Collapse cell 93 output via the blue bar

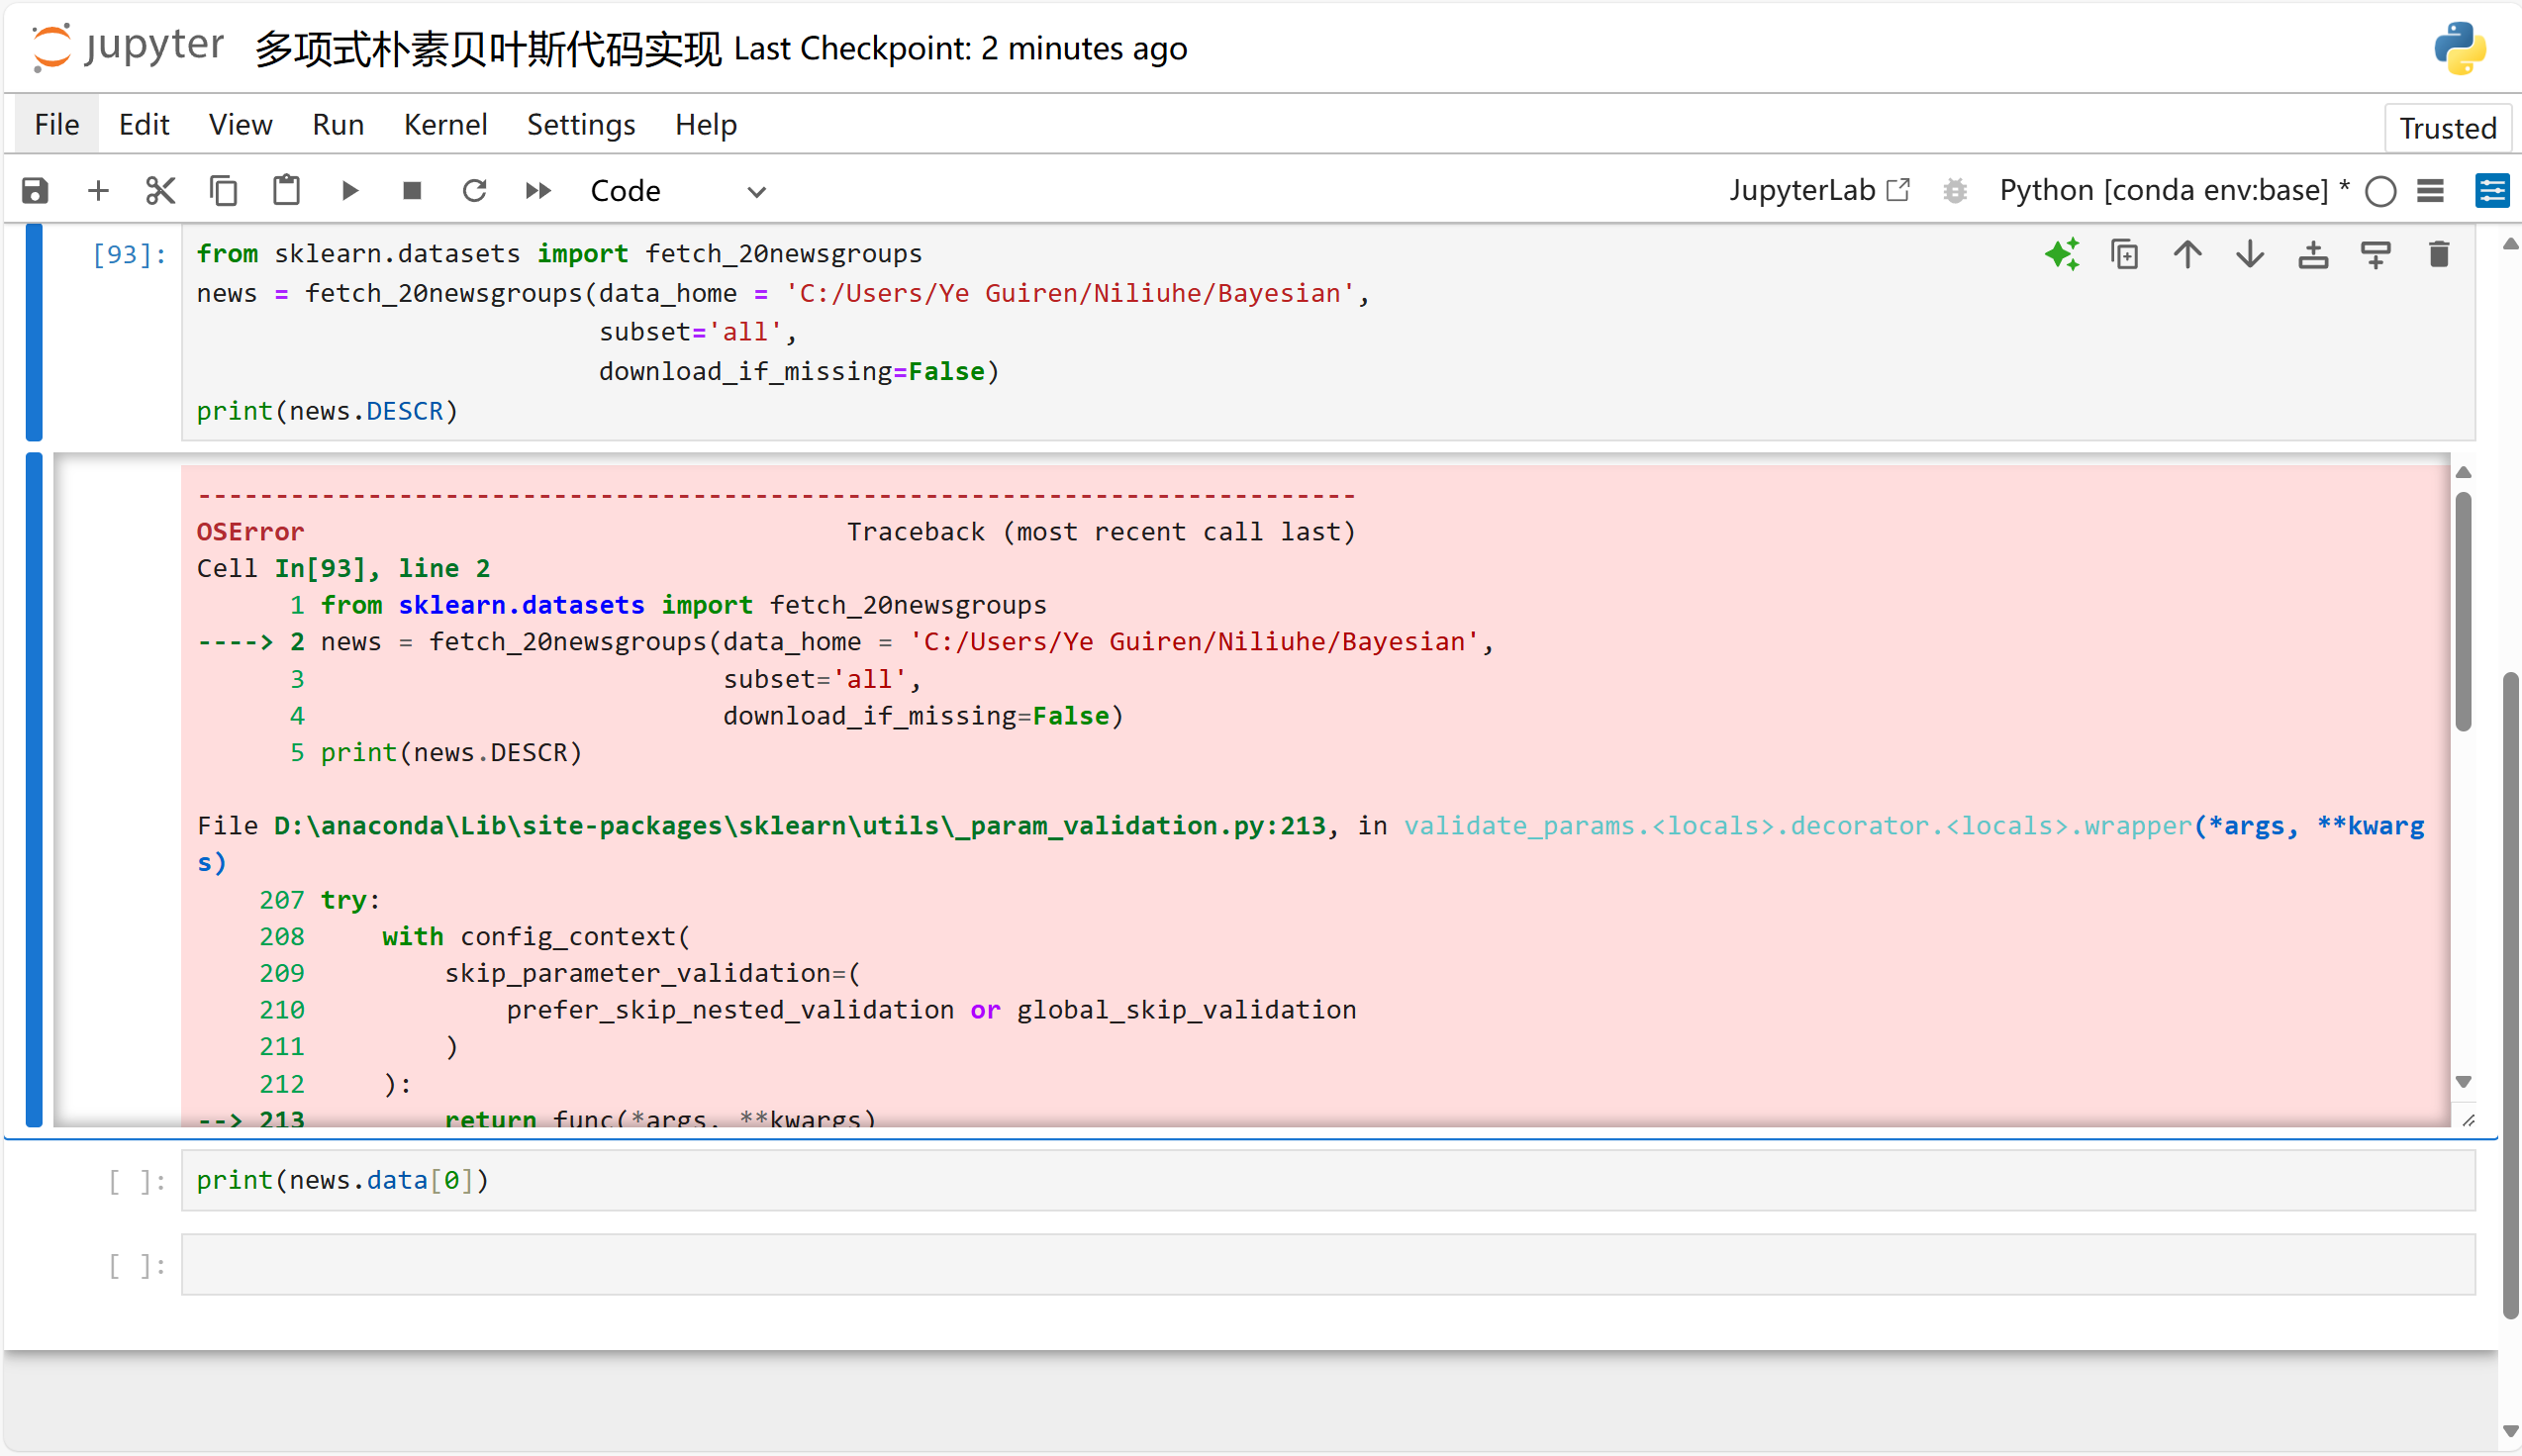pos(34,789)
